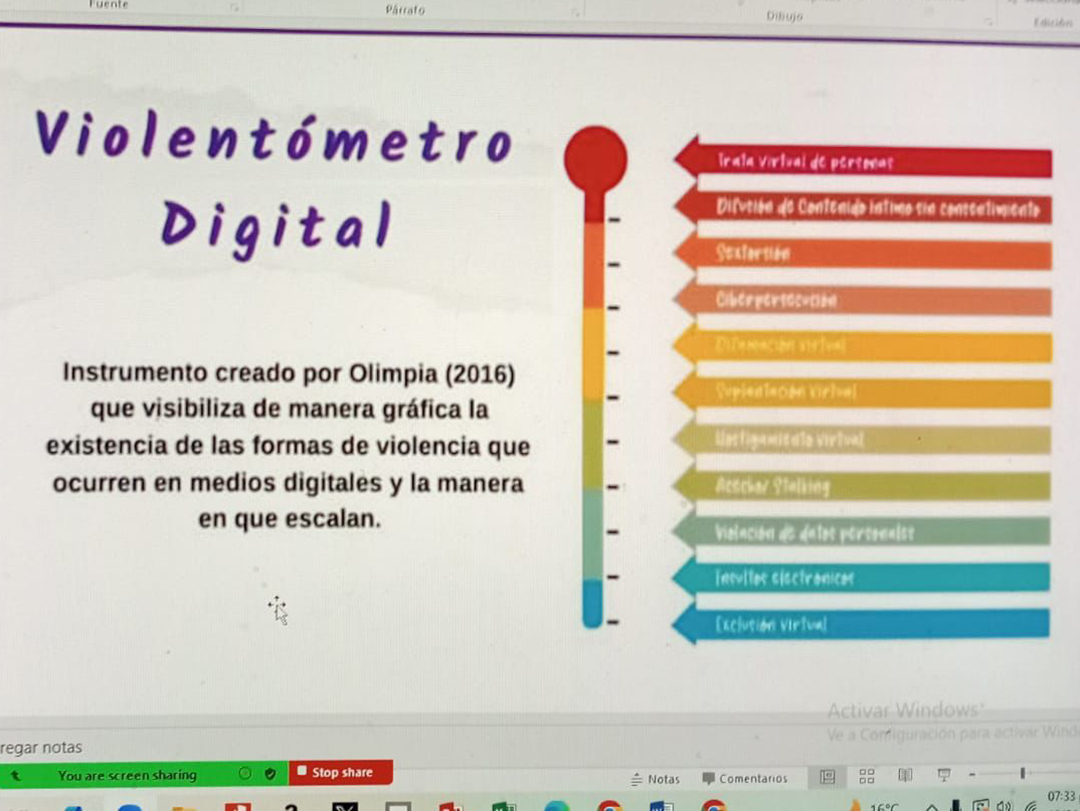This screenshot has width=1080, height=811.
Task: Stop the Zoom screen share
Action: click(x=341, y=773)
